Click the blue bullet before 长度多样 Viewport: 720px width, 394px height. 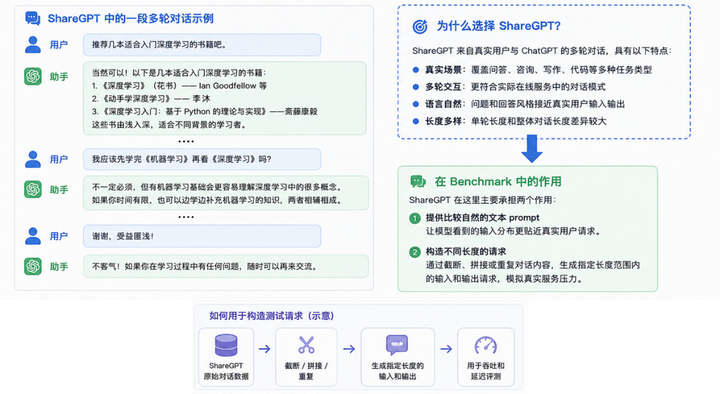pyautogui.click(x=416, y=121)
